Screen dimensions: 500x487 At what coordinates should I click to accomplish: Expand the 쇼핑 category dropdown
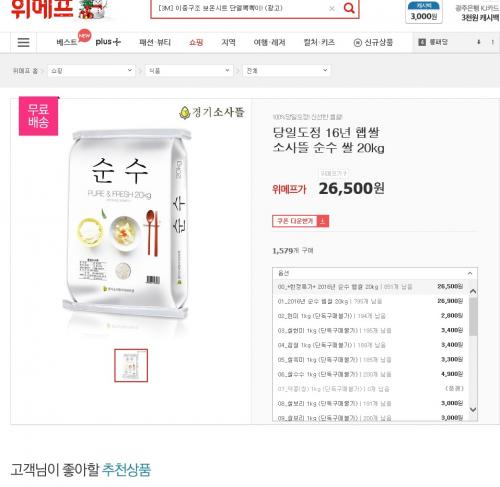click(91, 70)
